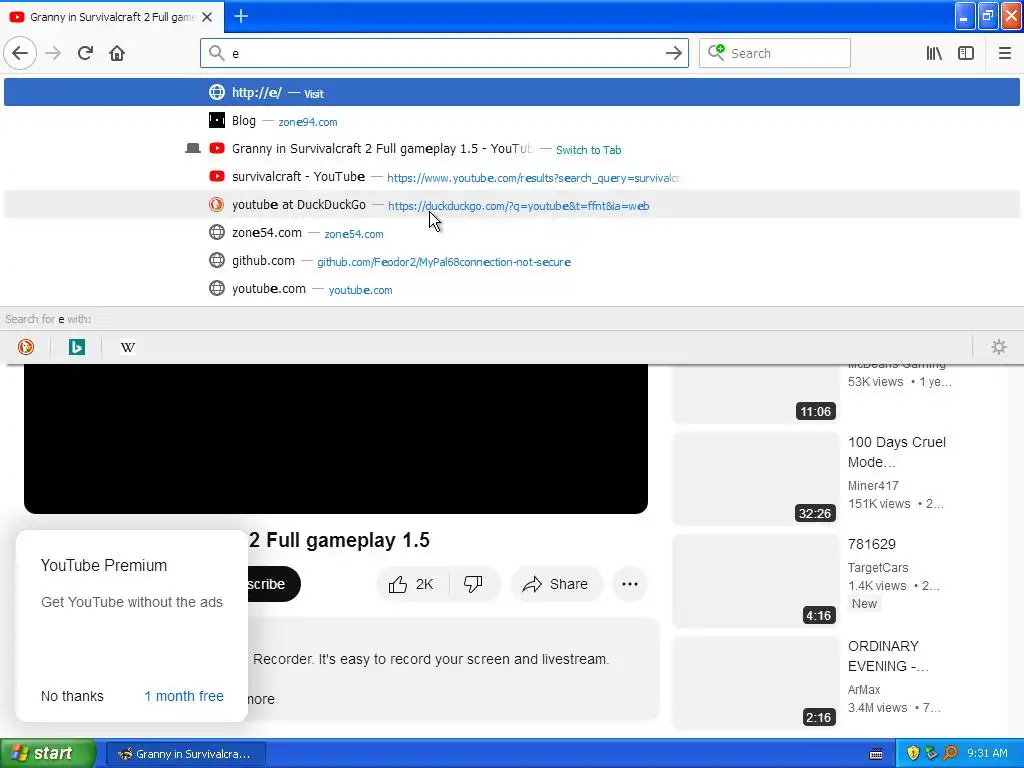Close the Granny in Survivalcraft tab
The width and height of the screenshot is (1024, 768).
coord(207,17)
